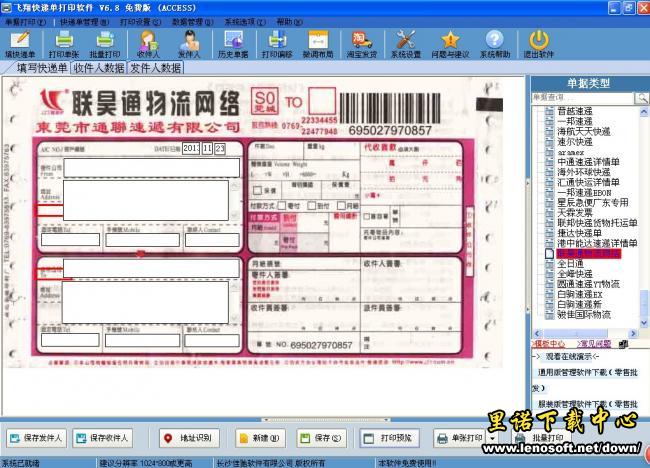
Task: Click the 保存发件人 button
Action: tap(36, 438)
